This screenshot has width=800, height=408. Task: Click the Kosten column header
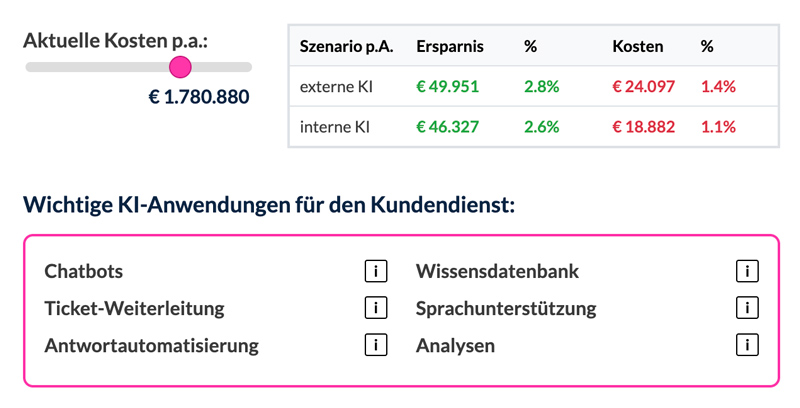(636, 47)
